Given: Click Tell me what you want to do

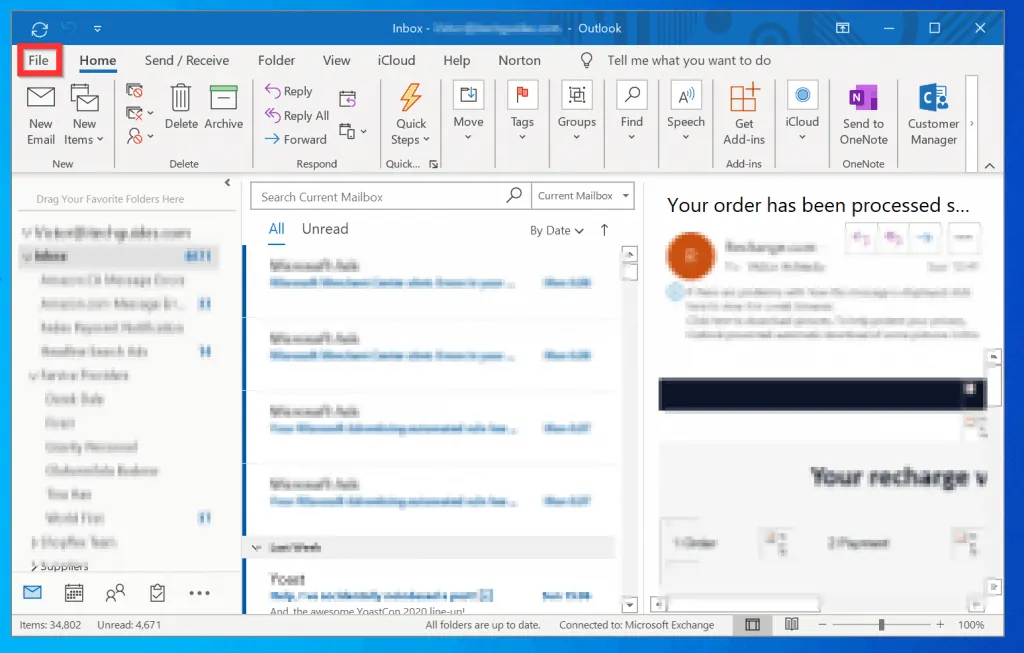Looking at the screenshot, I should (x=689, y=60).
